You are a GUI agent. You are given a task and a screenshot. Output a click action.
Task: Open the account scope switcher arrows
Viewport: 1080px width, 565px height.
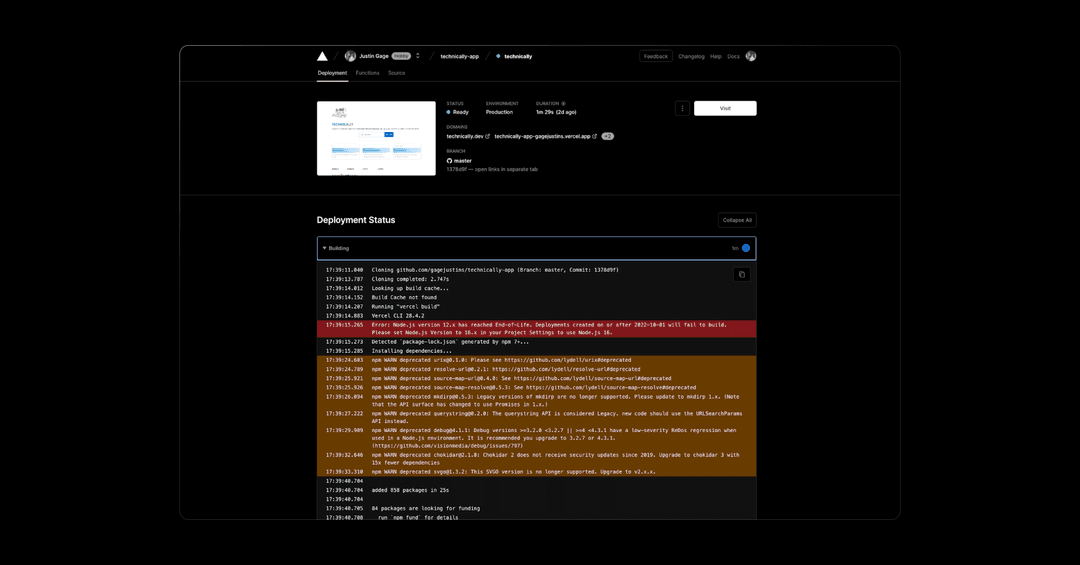click(x=417, y=56)
